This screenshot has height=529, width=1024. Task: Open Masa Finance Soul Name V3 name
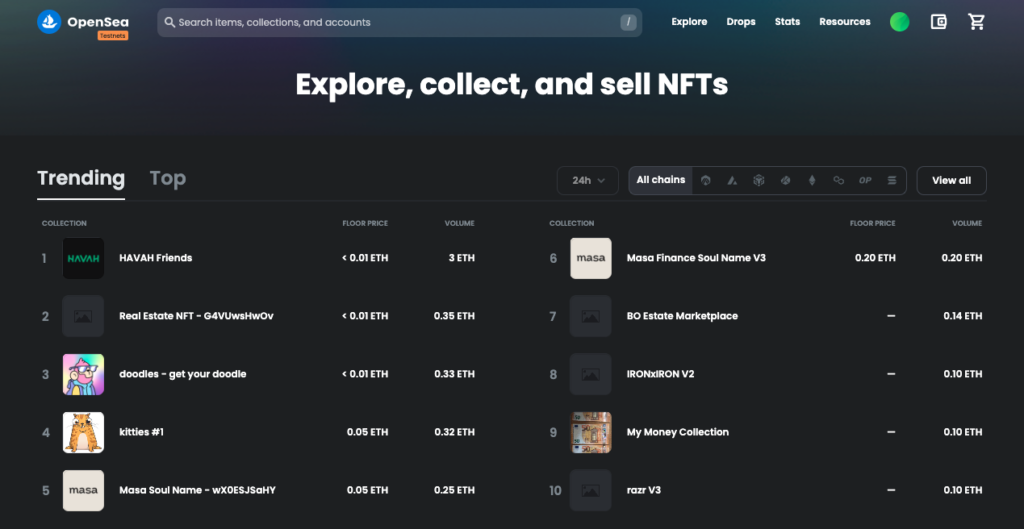[x=696, y=258]
